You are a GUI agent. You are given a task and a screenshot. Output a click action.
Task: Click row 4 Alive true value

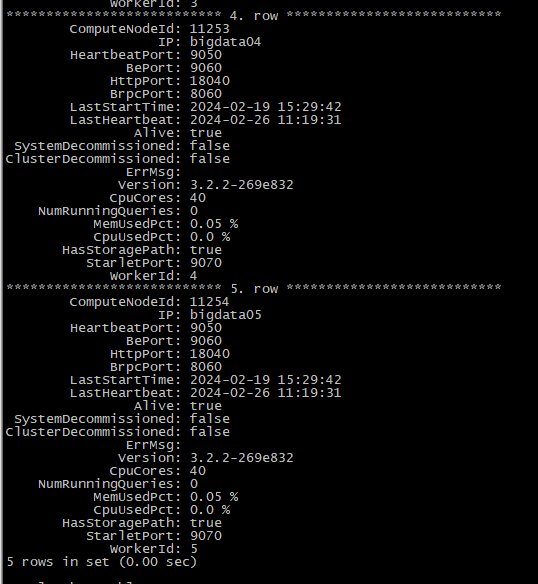(x=206, y=133)
